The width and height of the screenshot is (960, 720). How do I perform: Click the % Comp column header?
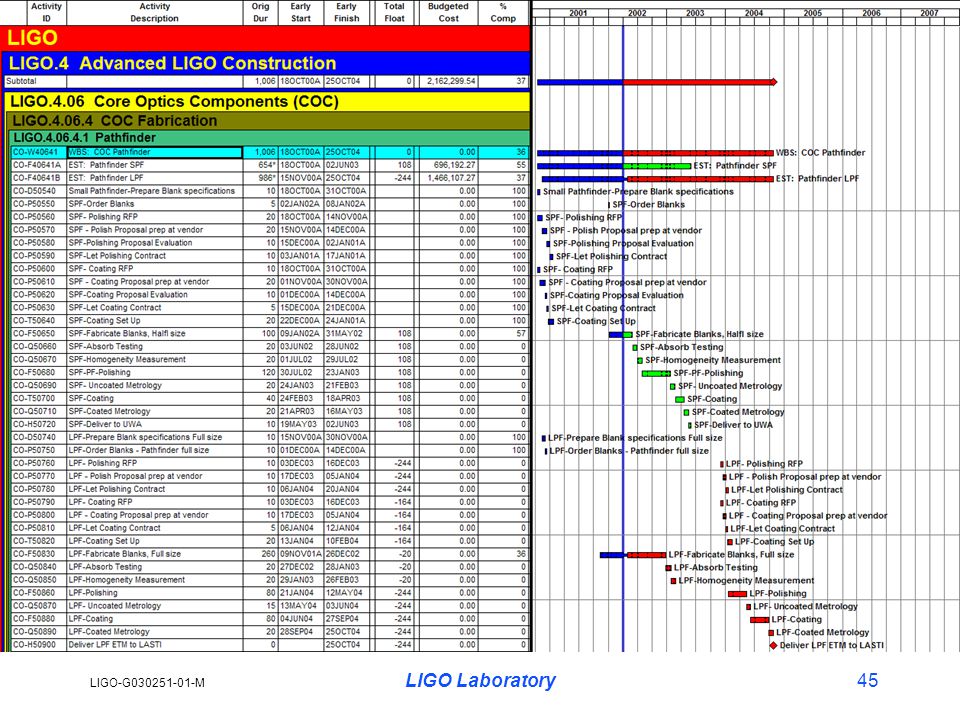503,13
